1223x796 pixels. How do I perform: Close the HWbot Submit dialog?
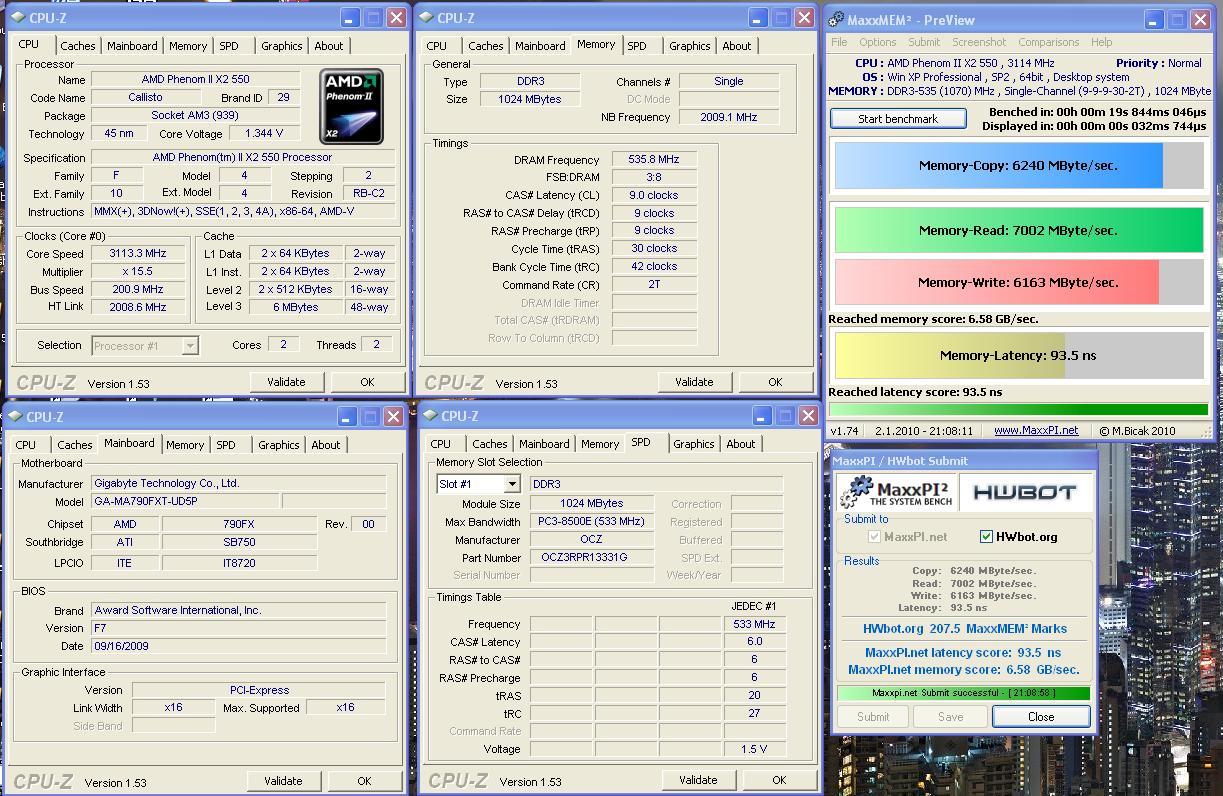(1041, 716)
